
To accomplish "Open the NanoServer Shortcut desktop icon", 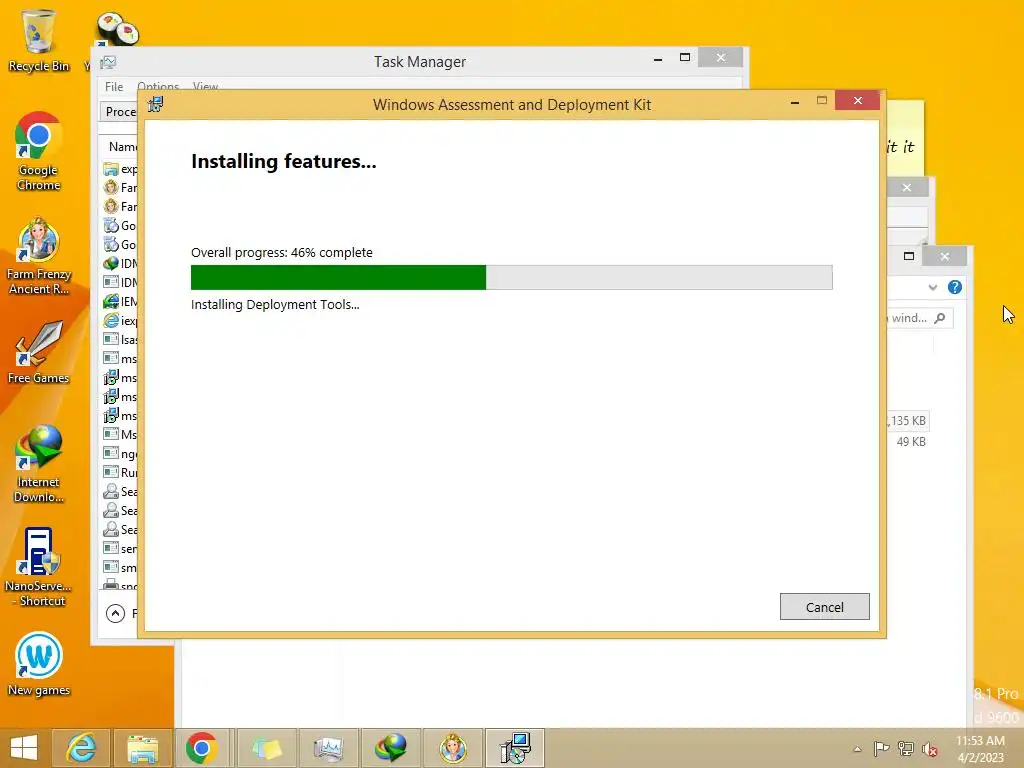I will click(39, 568).
